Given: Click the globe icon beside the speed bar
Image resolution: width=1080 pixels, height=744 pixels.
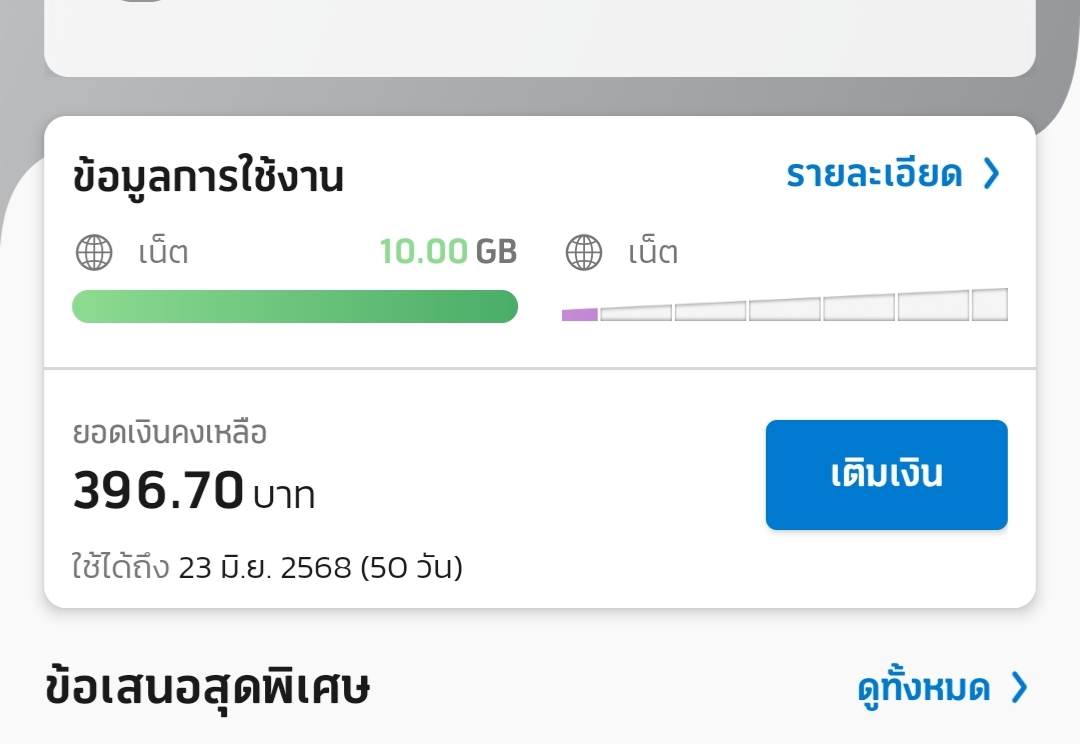Looking at the screenshot, I should pyautogui.click(x=584, y=252).
